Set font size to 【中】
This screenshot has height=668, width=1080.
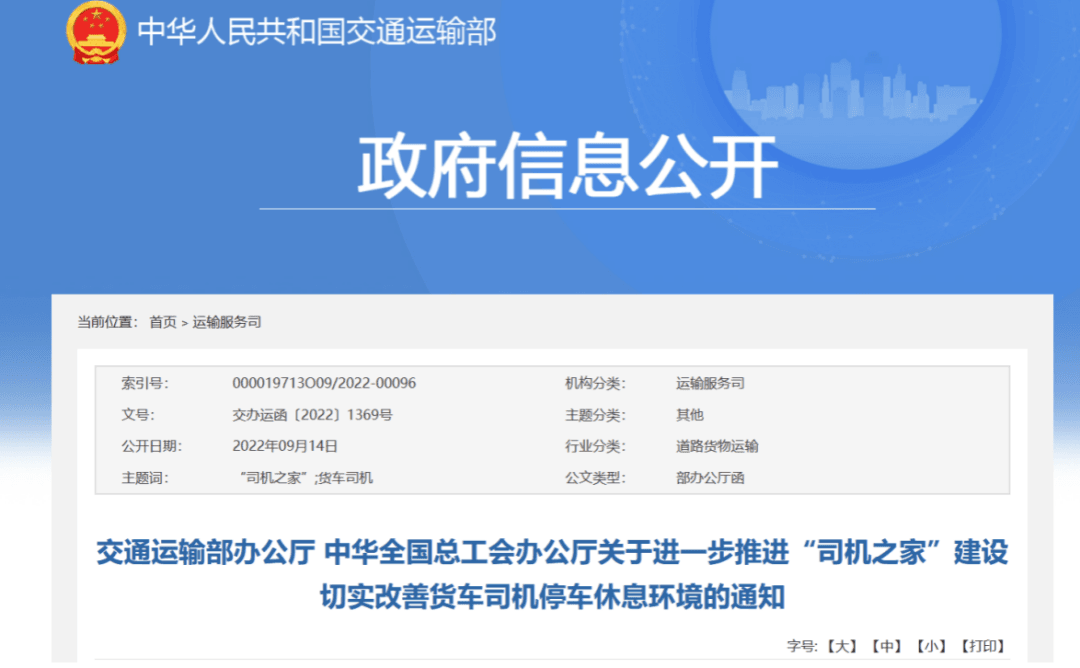[x=887, y=646]
